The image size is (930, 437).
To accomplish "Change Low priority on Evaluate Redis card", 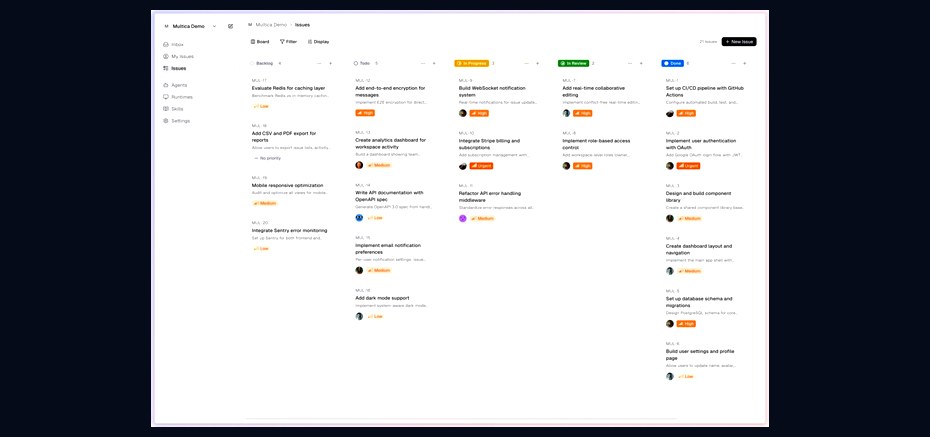I will click(261, 106).
